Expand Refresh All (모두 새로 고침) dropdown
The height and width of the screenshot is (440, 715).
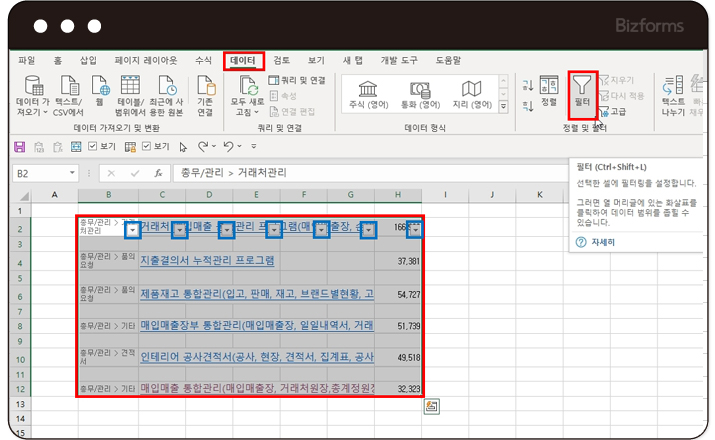point(246,112)
